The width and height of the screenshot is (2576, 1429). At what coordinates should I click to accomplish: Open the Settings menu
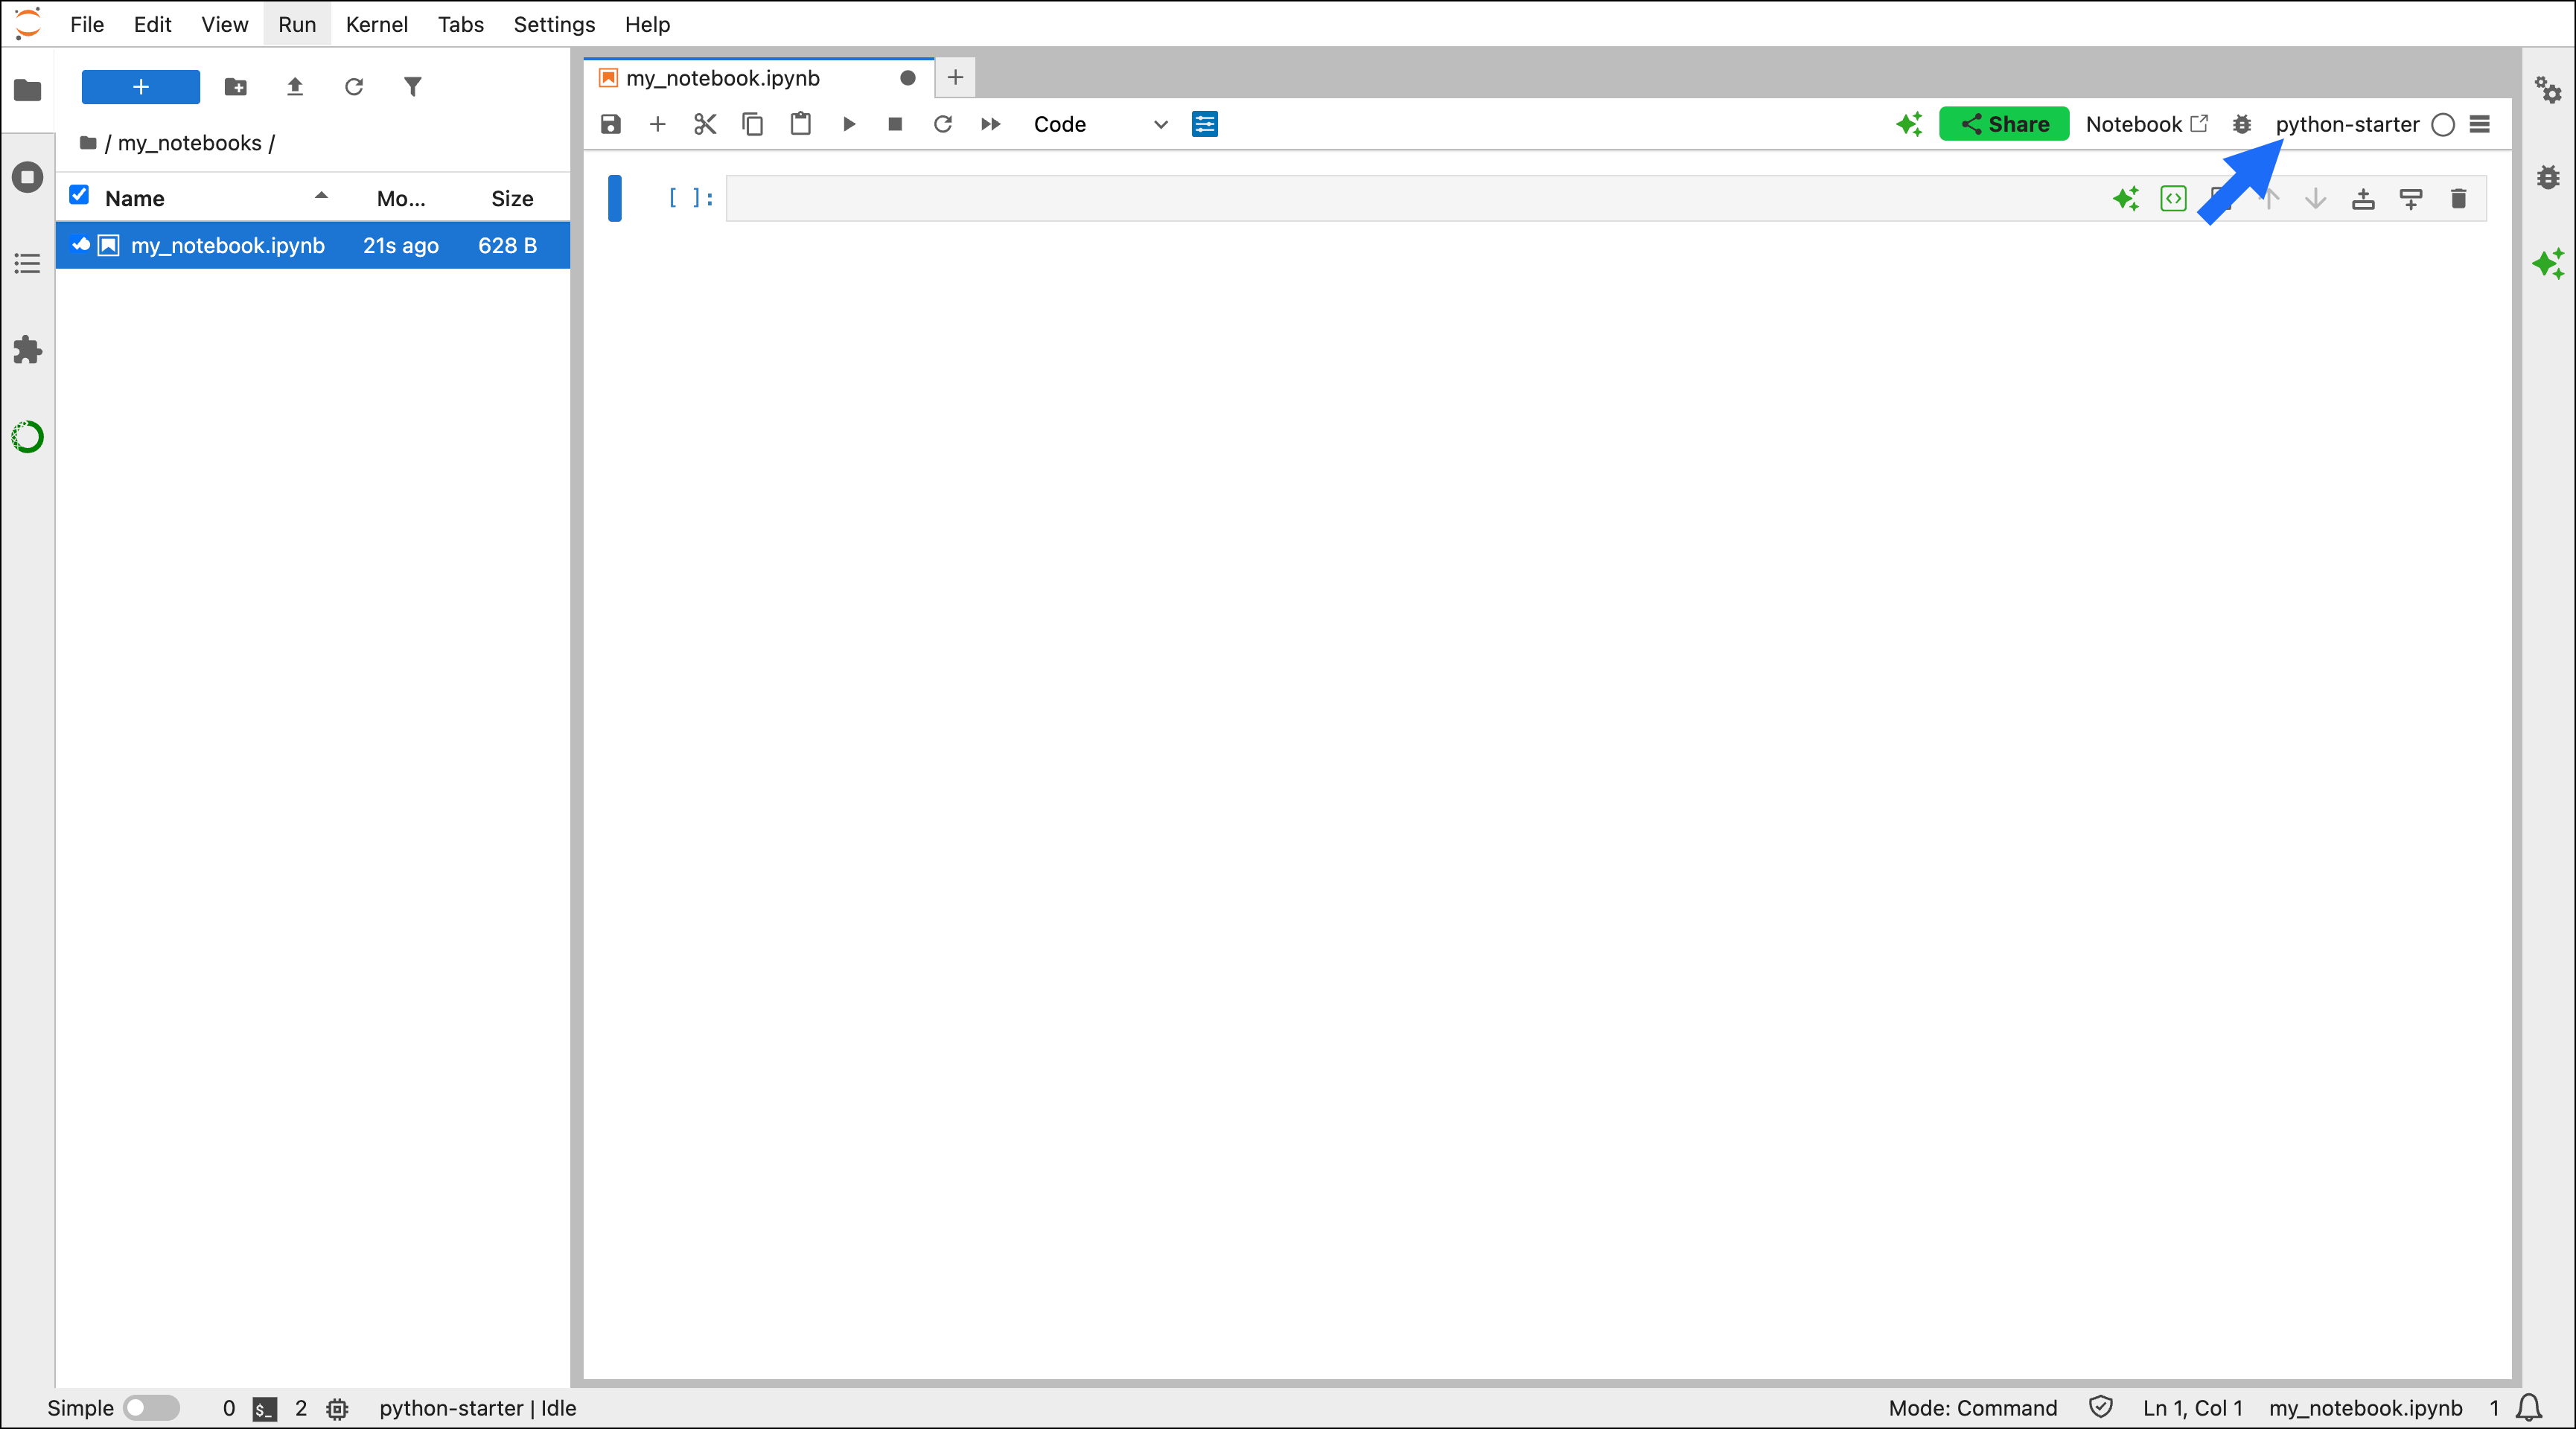click(553, 24)
